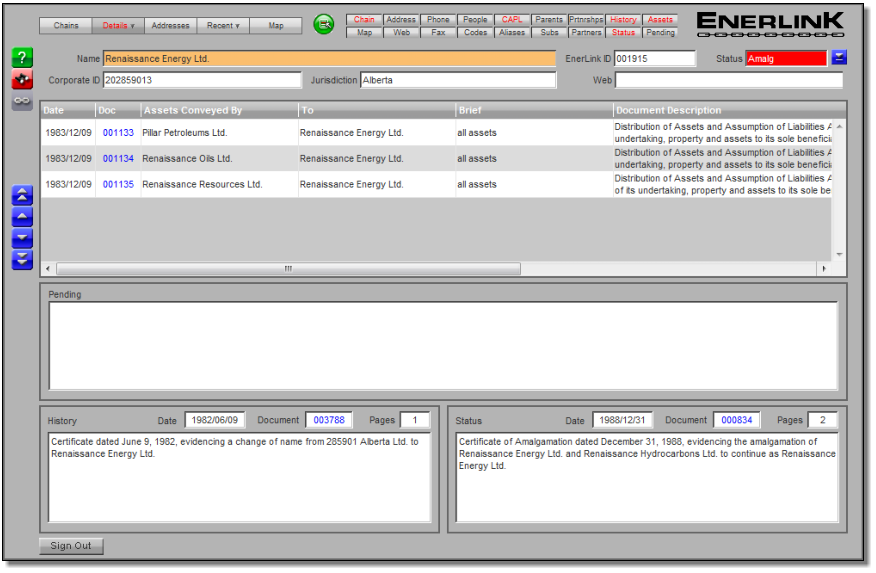Switch to the small Map tab
Image resolution: width=876 pixels, height=573 pixels.
[364, 32]
